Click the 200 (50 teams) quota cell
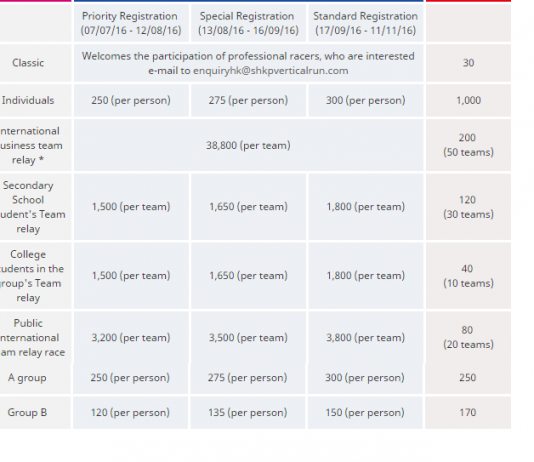This screenshot has width=534, height=462. tap(468, 145)
